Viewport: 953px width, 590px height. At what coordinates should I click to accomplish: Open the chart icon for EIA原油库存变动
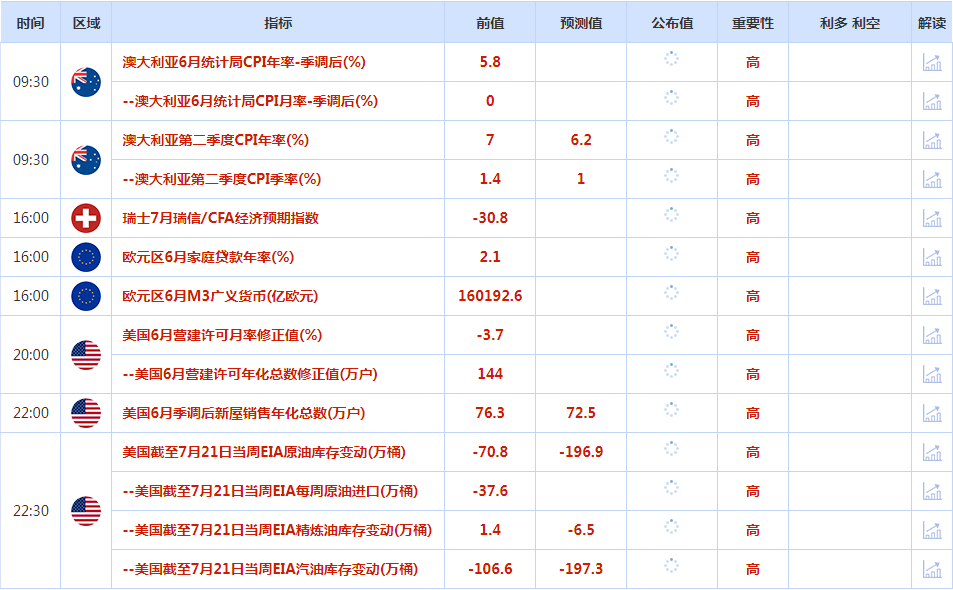pos(933,452)
